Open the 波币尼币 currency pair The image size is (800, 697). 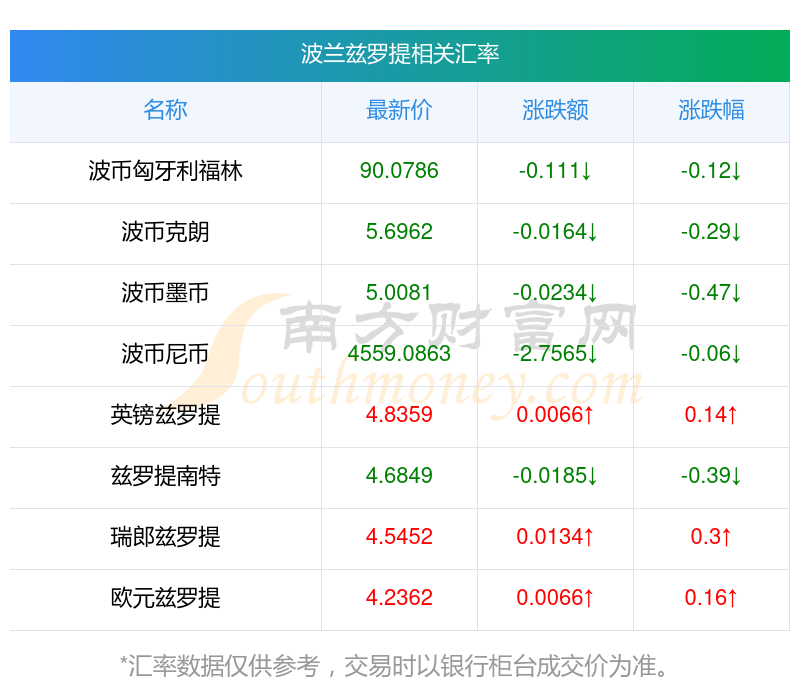165,354
